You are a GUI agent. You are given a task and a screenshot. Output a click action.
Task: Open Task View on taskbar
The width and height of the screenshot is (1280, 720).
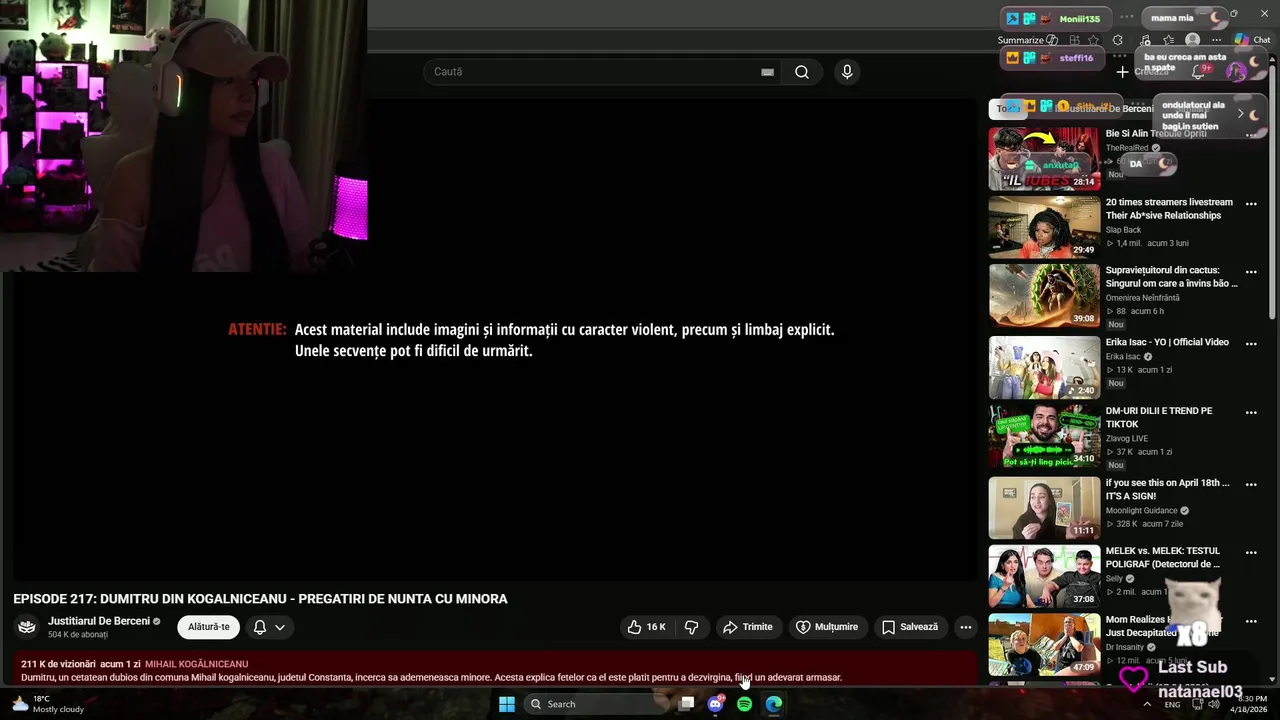click(x=687, y=704)
